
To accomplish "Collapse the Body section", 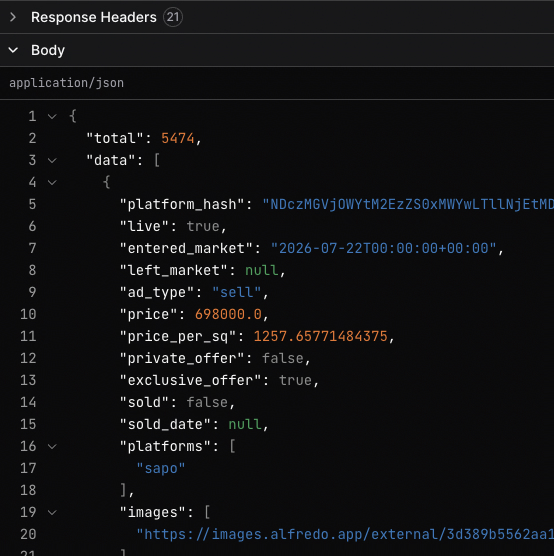I will pos(13,50).
